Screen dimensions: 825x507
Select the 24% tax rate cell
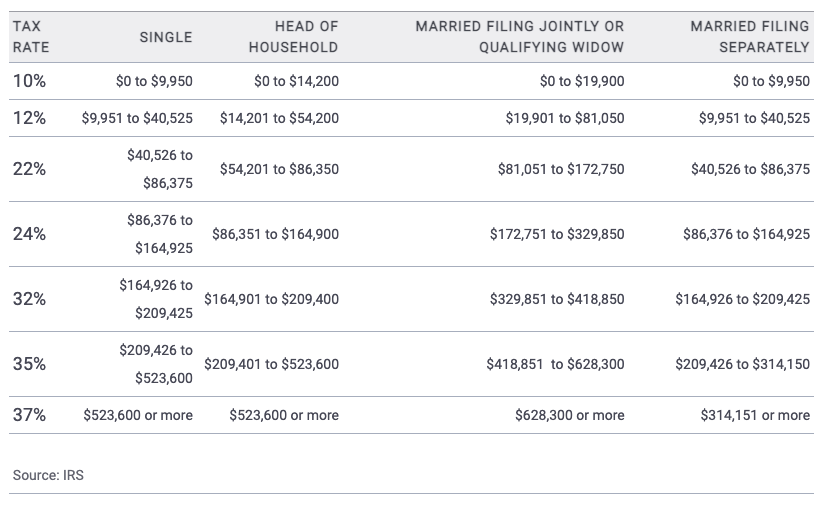[x=29, y=234]
